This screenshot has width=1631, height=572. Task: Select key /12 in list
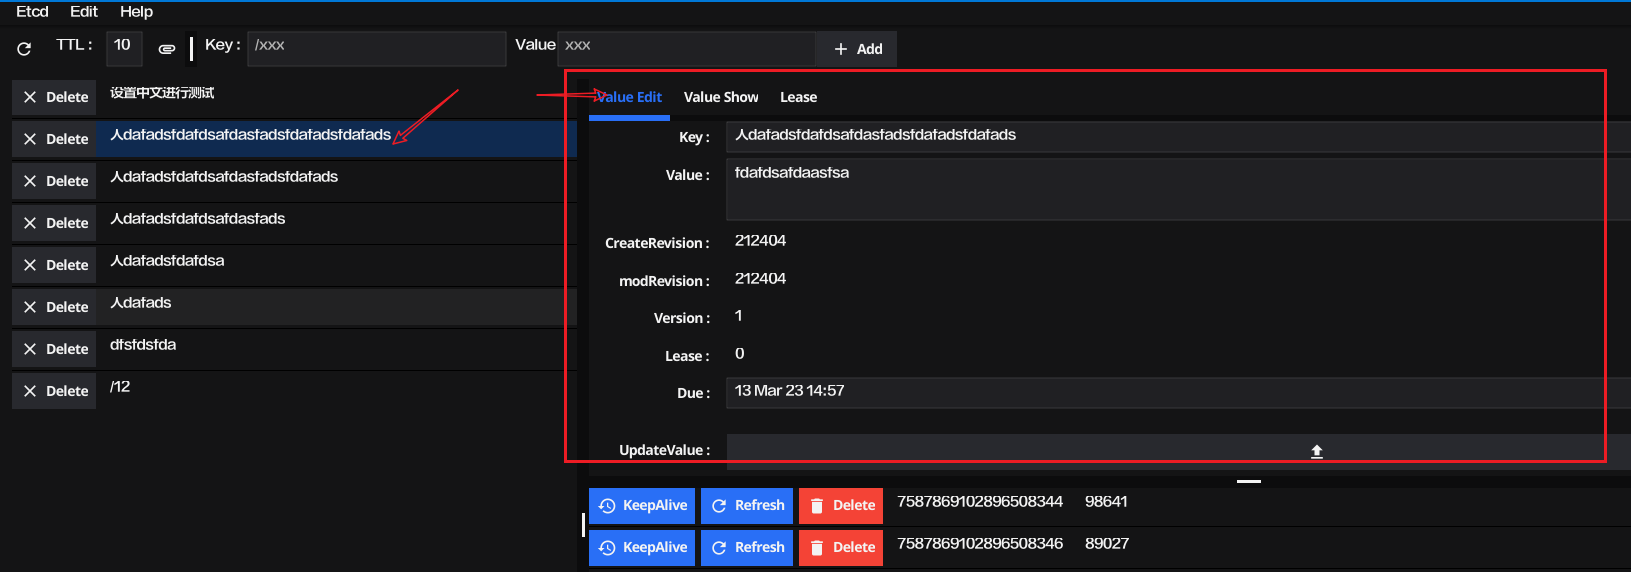(x=336, y=391)
